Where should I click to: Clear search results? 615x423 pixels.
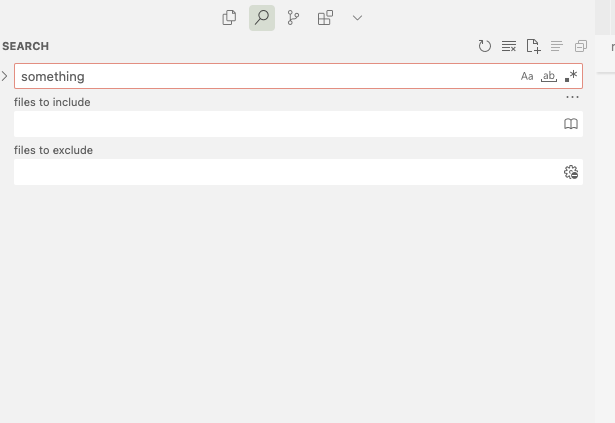pyautogui.click(x=509, y=46)
